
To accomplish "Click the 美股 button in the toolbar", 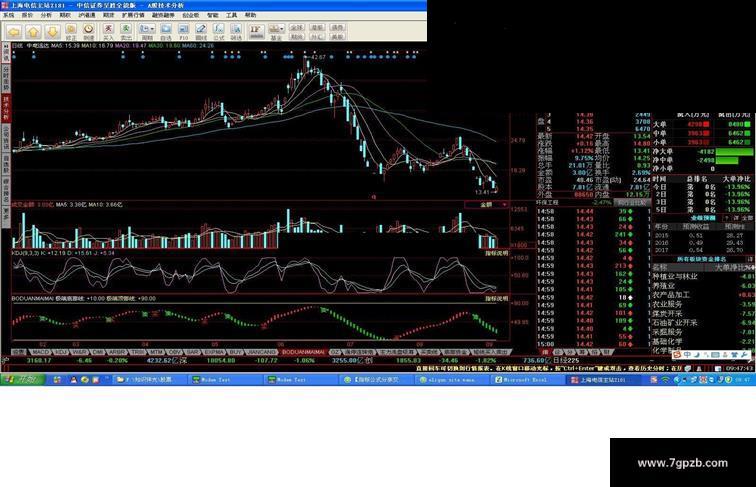I will point(337,36).
